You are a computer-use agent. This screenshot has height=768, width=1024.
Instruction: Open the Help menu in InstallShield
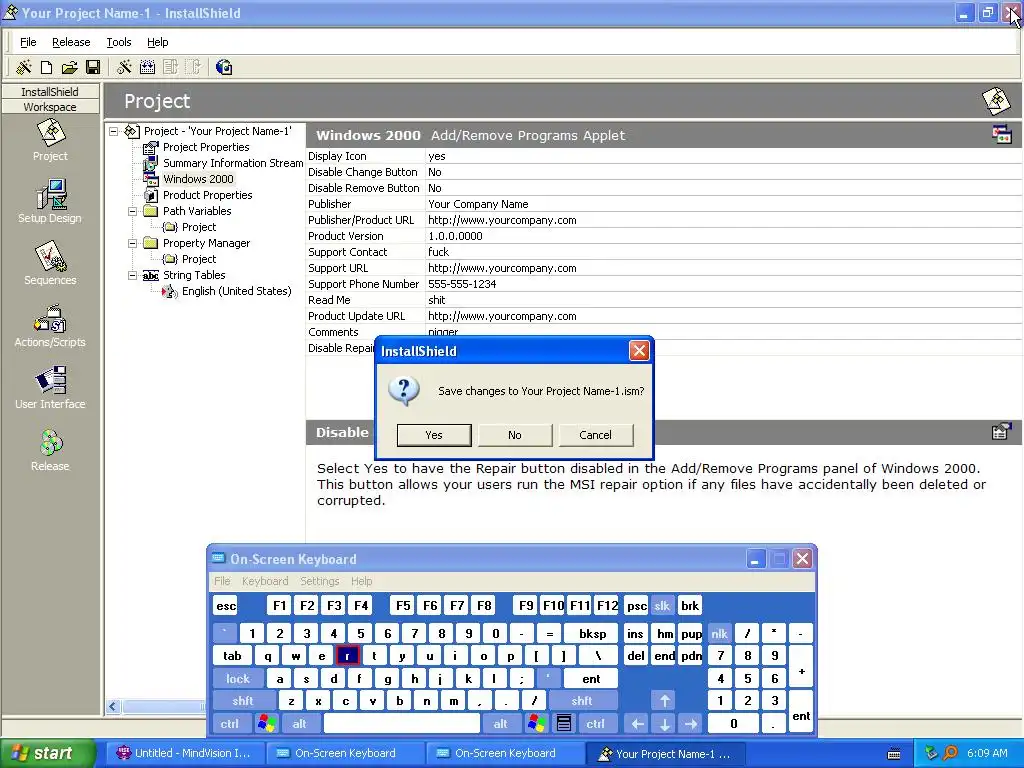pos(157,42)
